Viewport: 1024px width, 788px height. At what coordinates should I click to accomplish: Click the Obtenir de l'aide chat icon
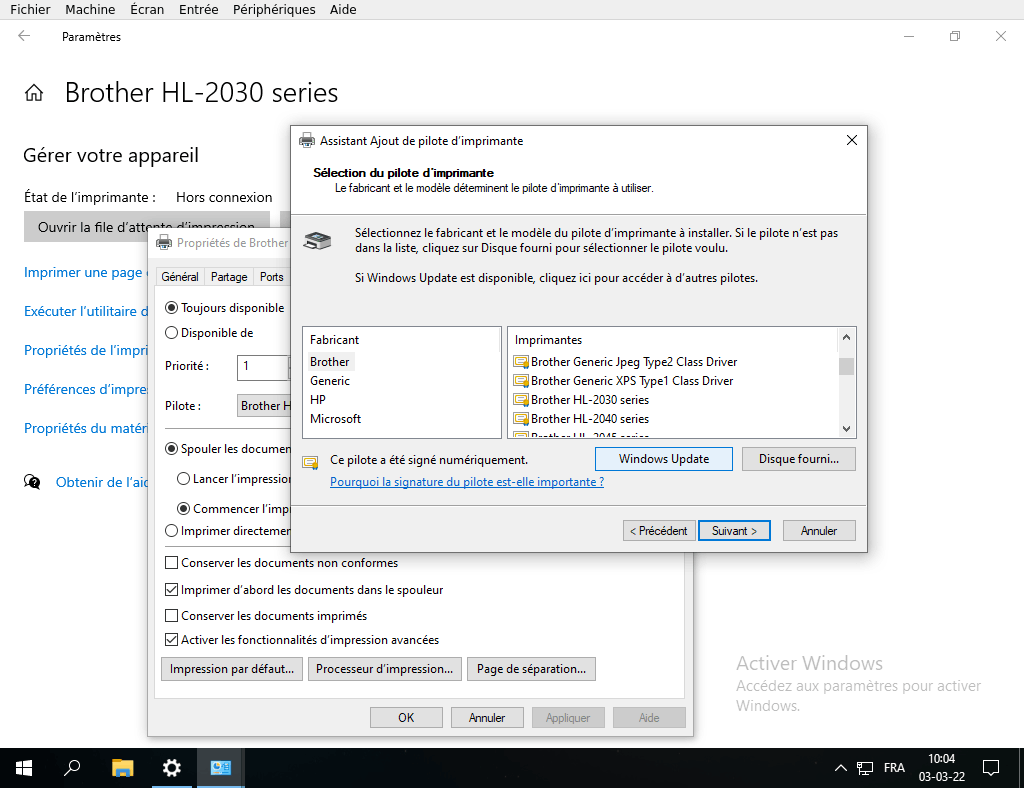(x=32, y=482)
